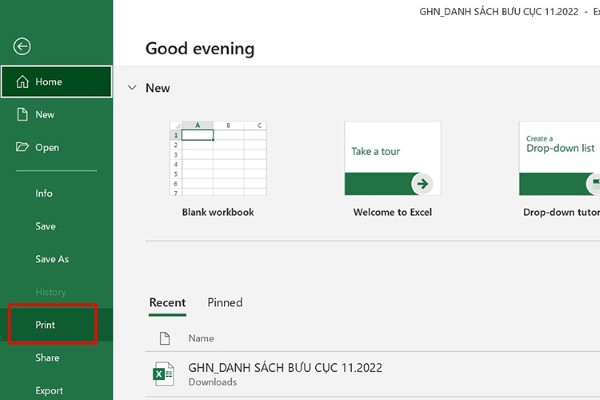Switch to the Recent tab
The width and height of the screenshot is (600, 400).
[167, 302]
